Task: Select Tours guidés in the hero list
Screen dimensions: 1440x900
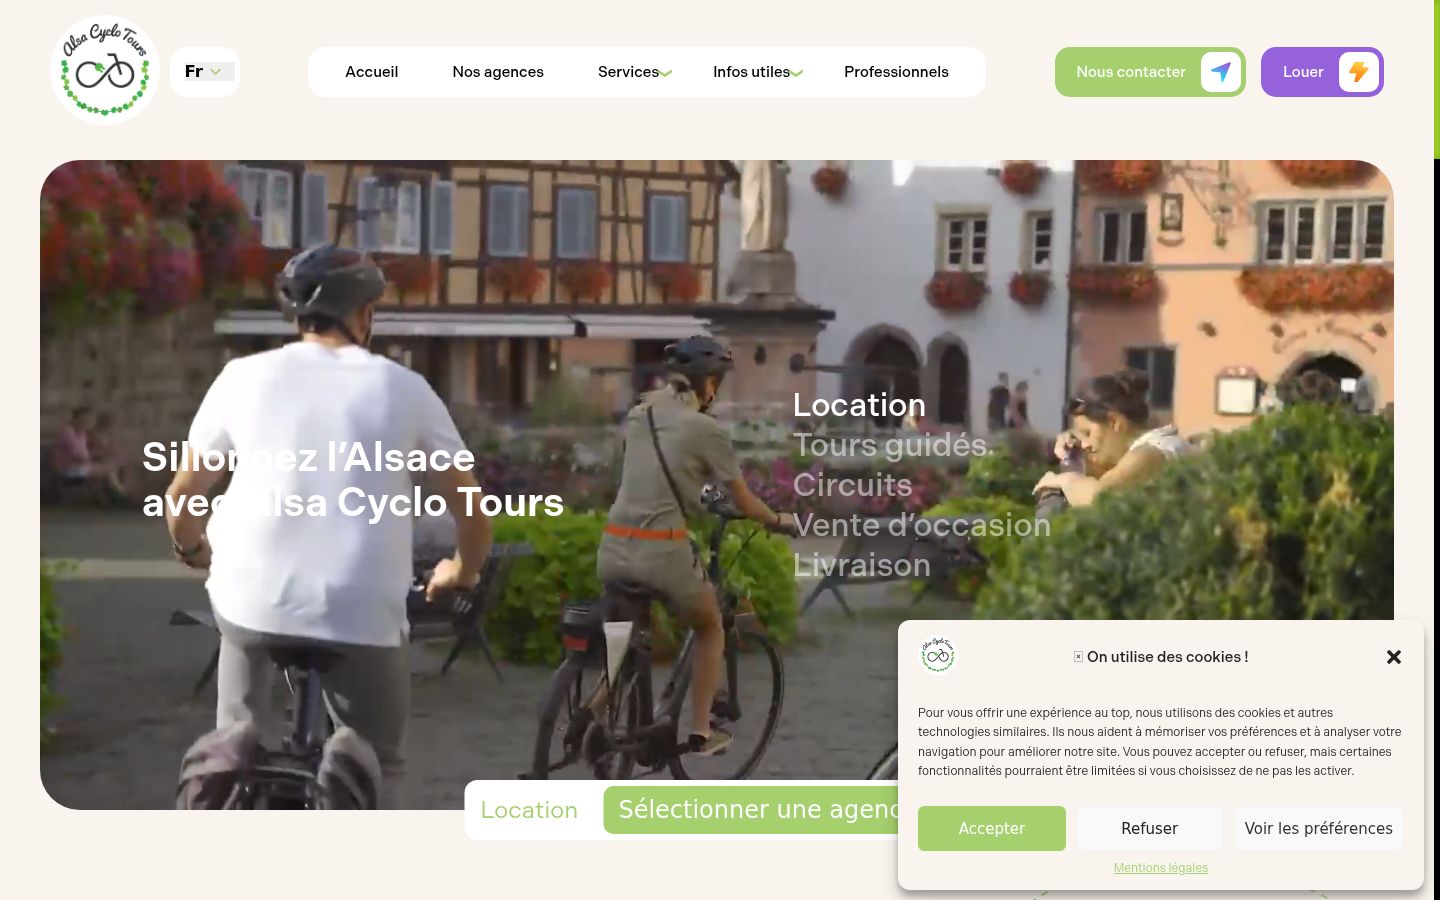Action: click(x=891, y=445)
